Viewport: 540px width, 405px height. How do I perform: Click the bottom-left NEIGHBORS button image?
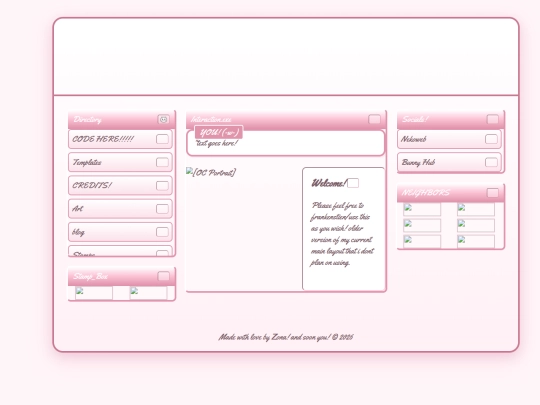point(422,242)
